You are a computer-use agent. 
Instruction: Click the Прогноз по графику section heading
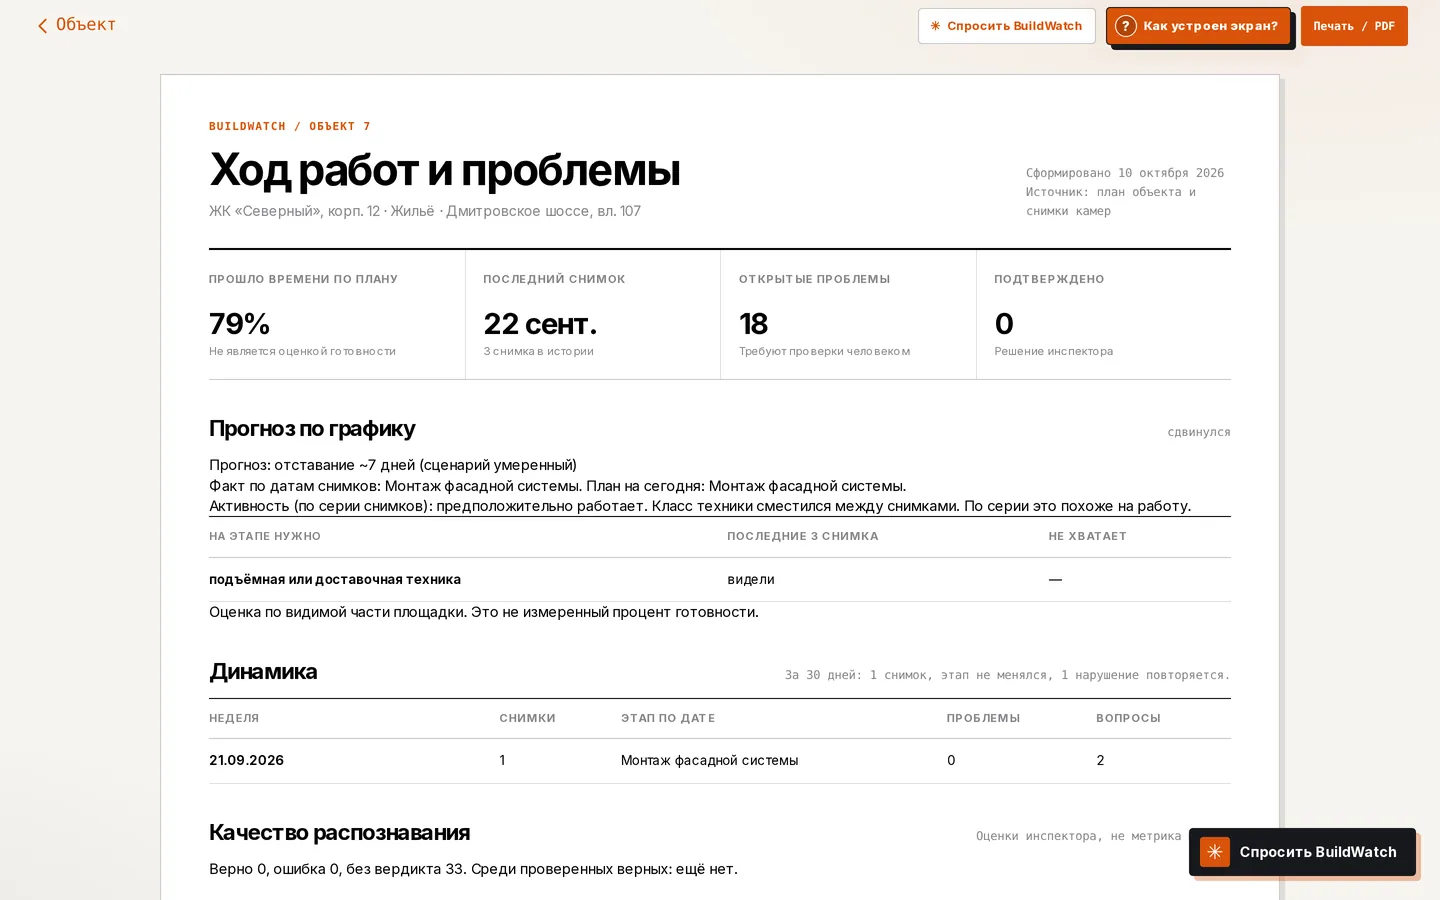point(312,429)
